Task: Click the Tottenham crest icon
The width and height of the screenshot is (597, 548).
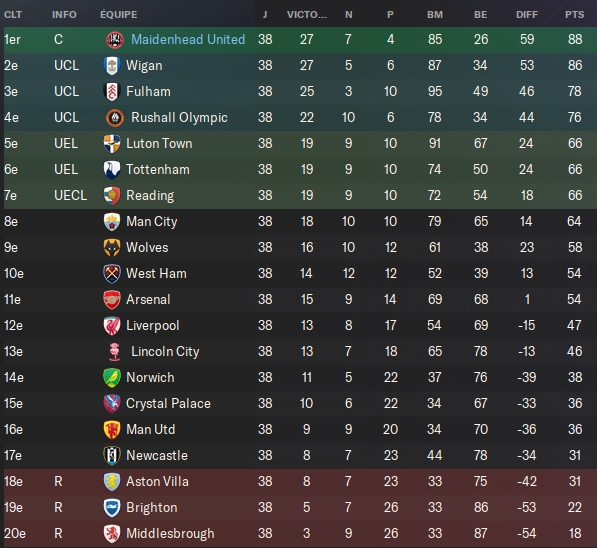Action: pyautogui.click(x=112, y=169)
